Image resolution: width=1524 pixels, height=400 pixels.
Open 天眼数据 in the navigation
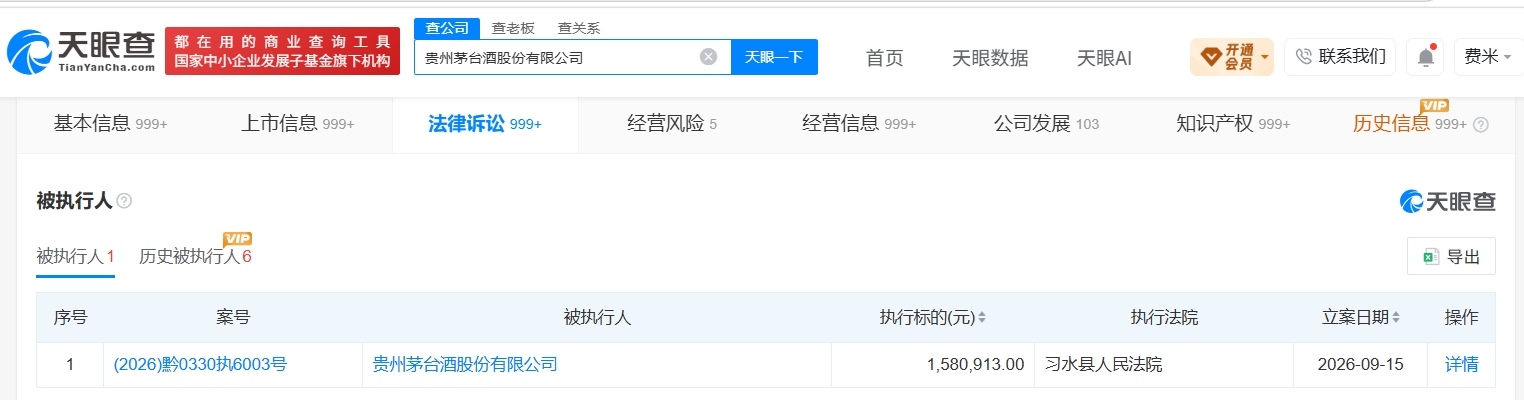coord(990,58)
